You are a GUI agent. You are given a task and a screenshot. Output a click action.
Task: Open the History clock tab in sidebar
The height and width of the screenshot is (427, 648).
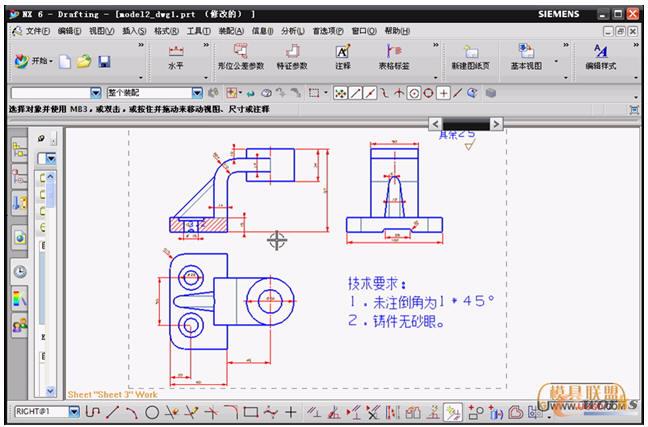20,271
